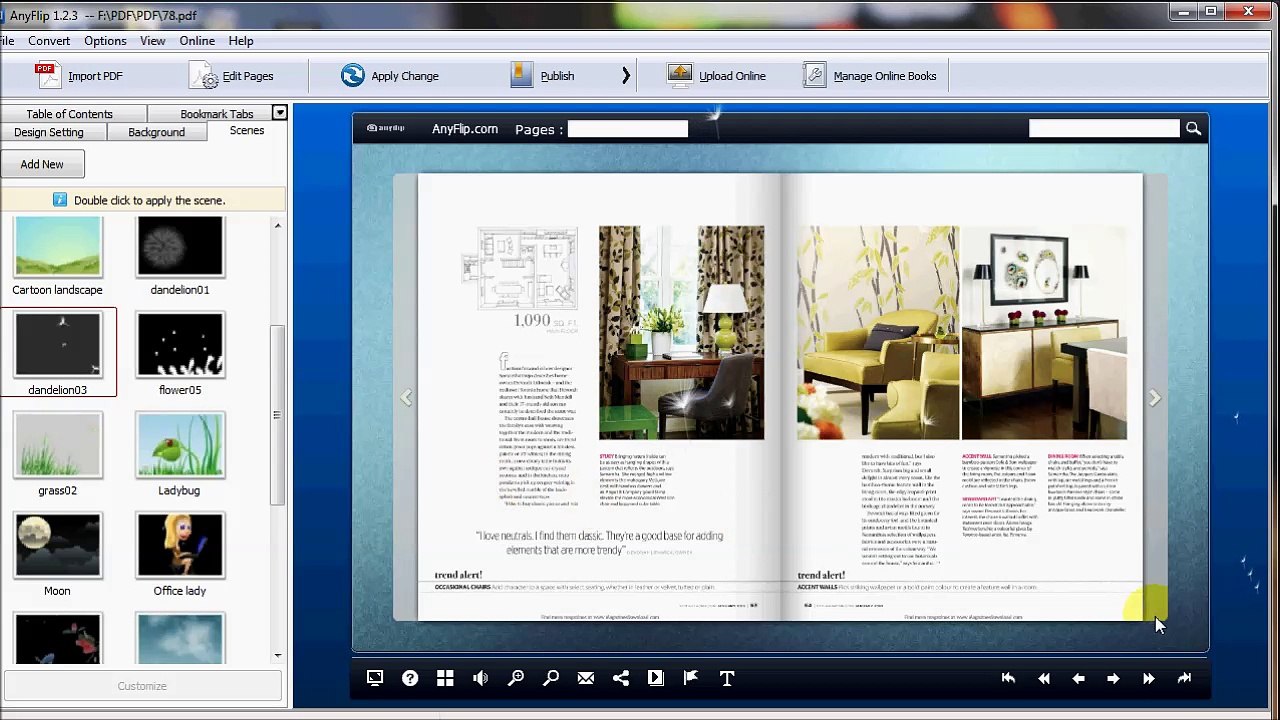
Task: Toggle the auto flip play icon
Action: (656, 678)
